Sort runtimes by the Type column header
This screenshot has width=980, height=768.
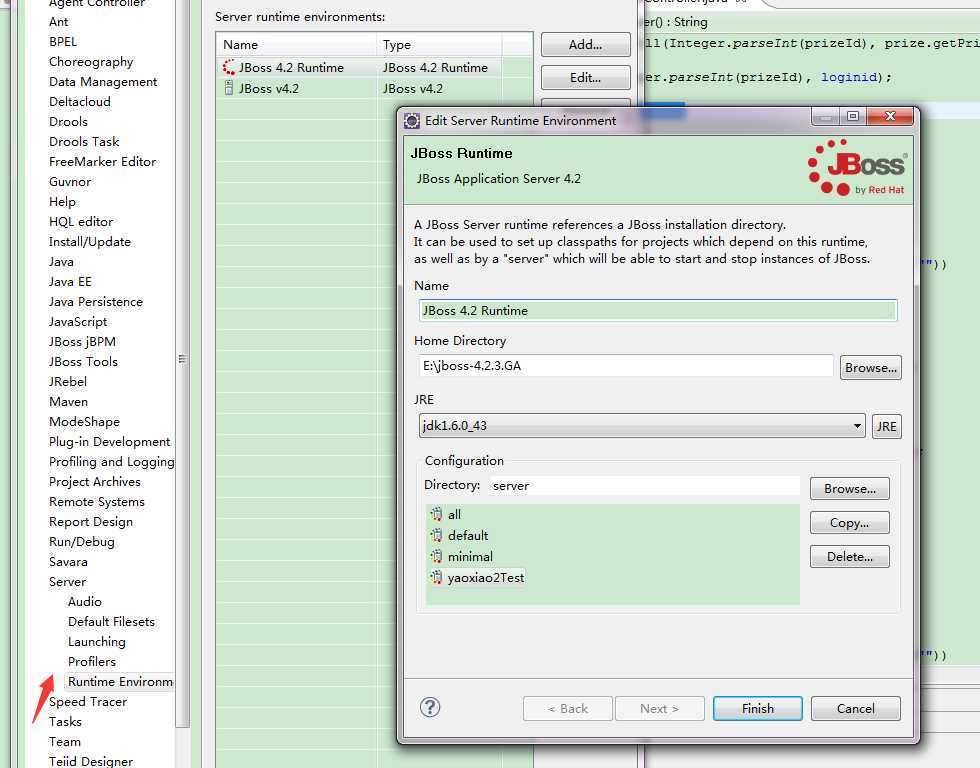point(439,44)
